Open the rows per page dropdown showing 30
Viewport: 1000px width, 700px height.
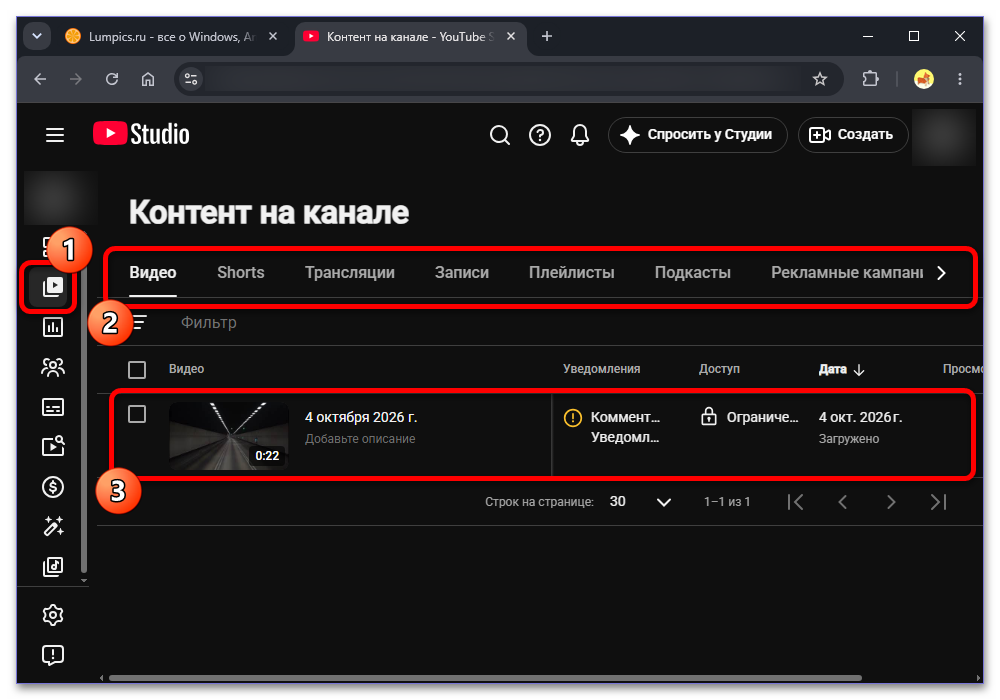[640, 502]
